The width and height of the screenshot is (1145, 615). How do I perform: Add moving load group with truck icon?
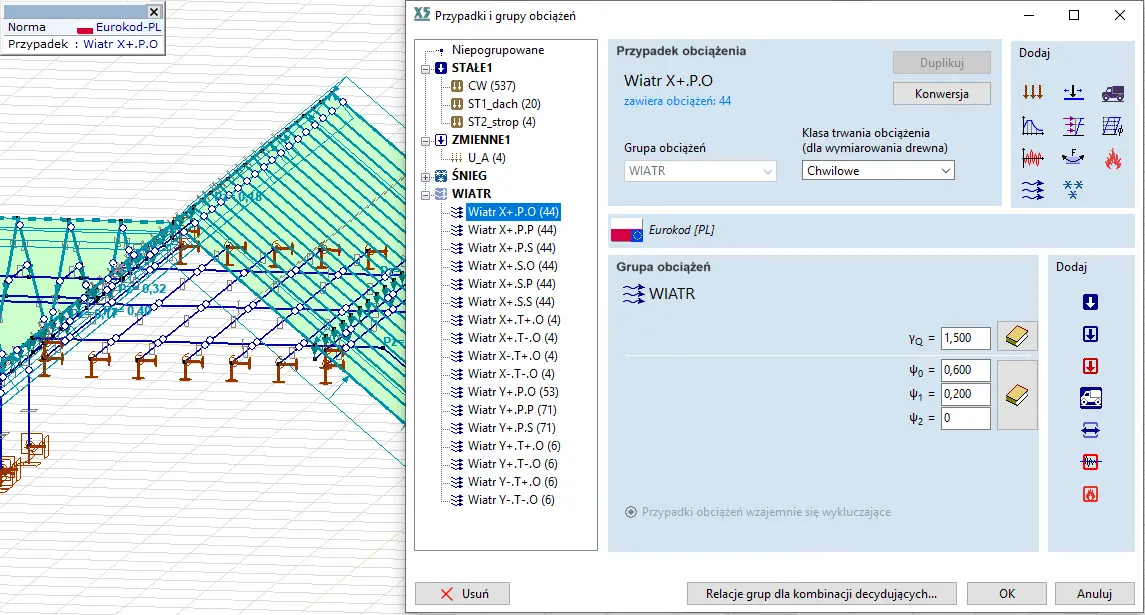(1091, 398)
